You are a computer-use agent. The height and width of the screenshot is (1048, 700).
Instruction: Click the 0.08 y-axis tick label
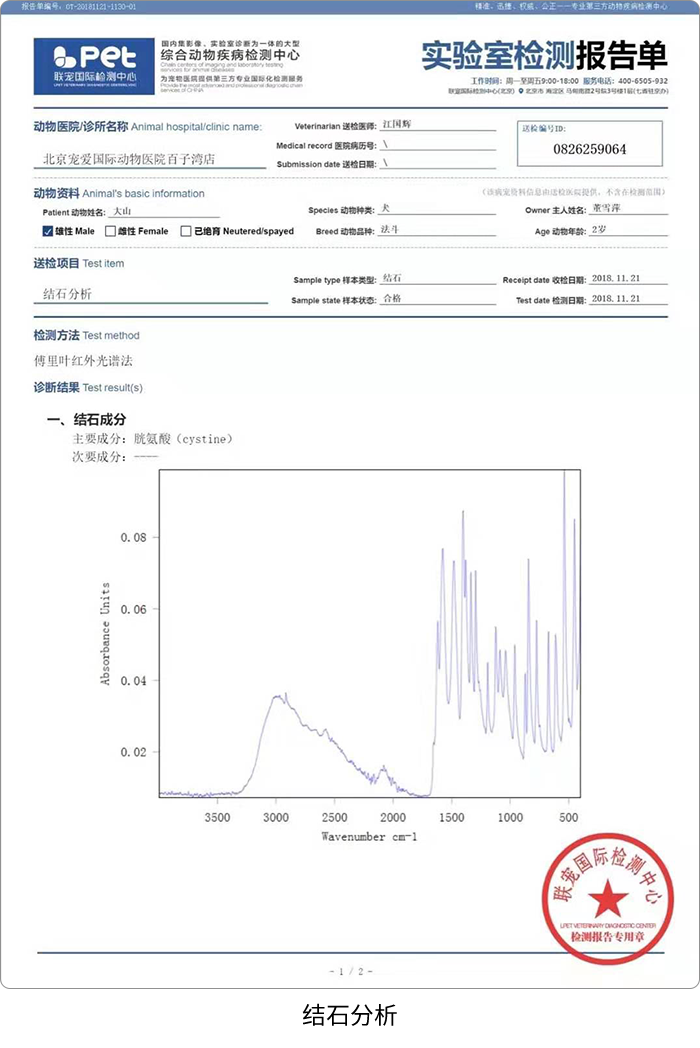point(133,537)
